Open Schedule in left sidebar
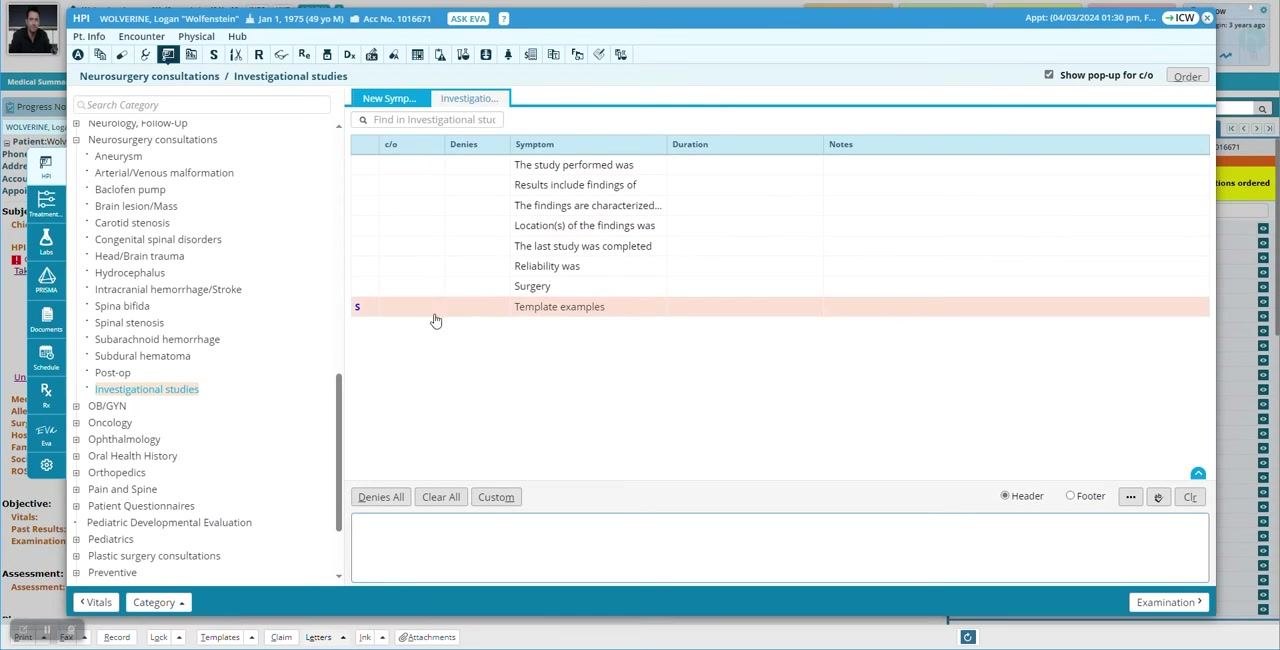This screenshot has height=650, width=1280. [x=46, y=356]
